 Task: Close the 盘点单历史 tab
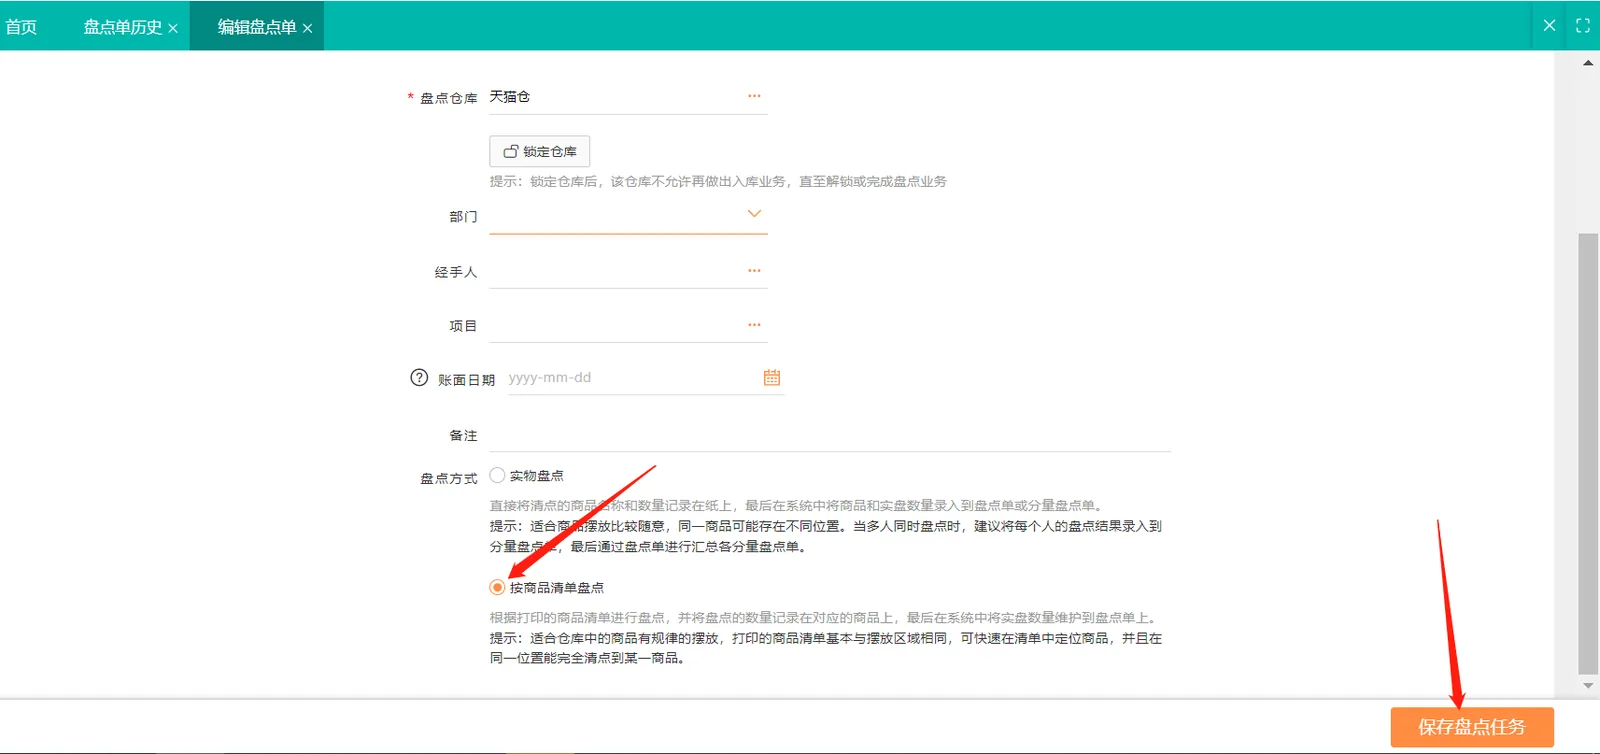click(x=173, y=28)
